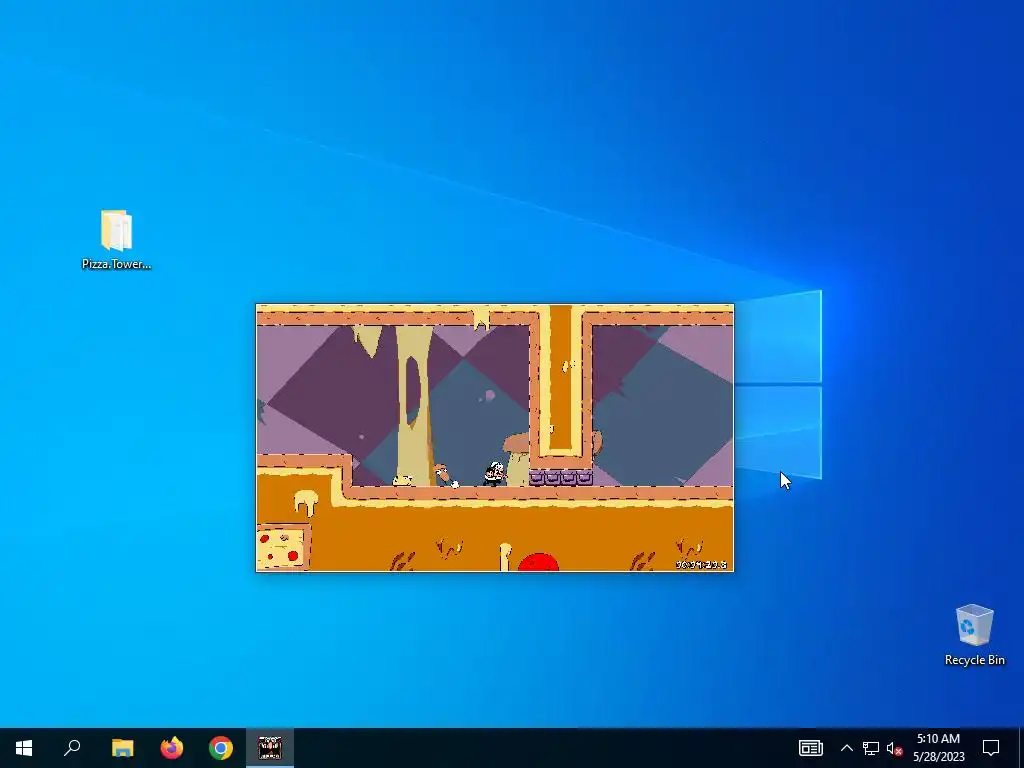Open the Action Center notifications icon
The height and width of the screenshot is (768, 1024).
[991, 748]
